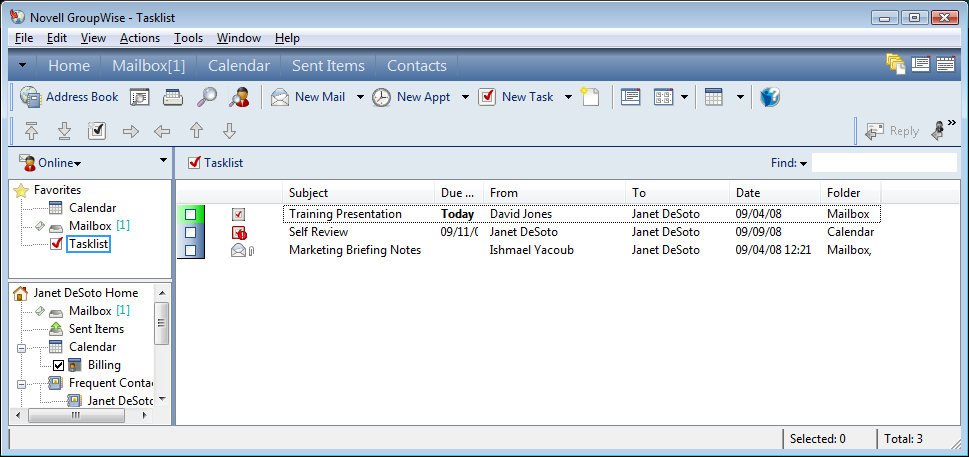969x457 pixels.
Task: Collapse the Calendar folder tree node
Action: coord(22,348)
